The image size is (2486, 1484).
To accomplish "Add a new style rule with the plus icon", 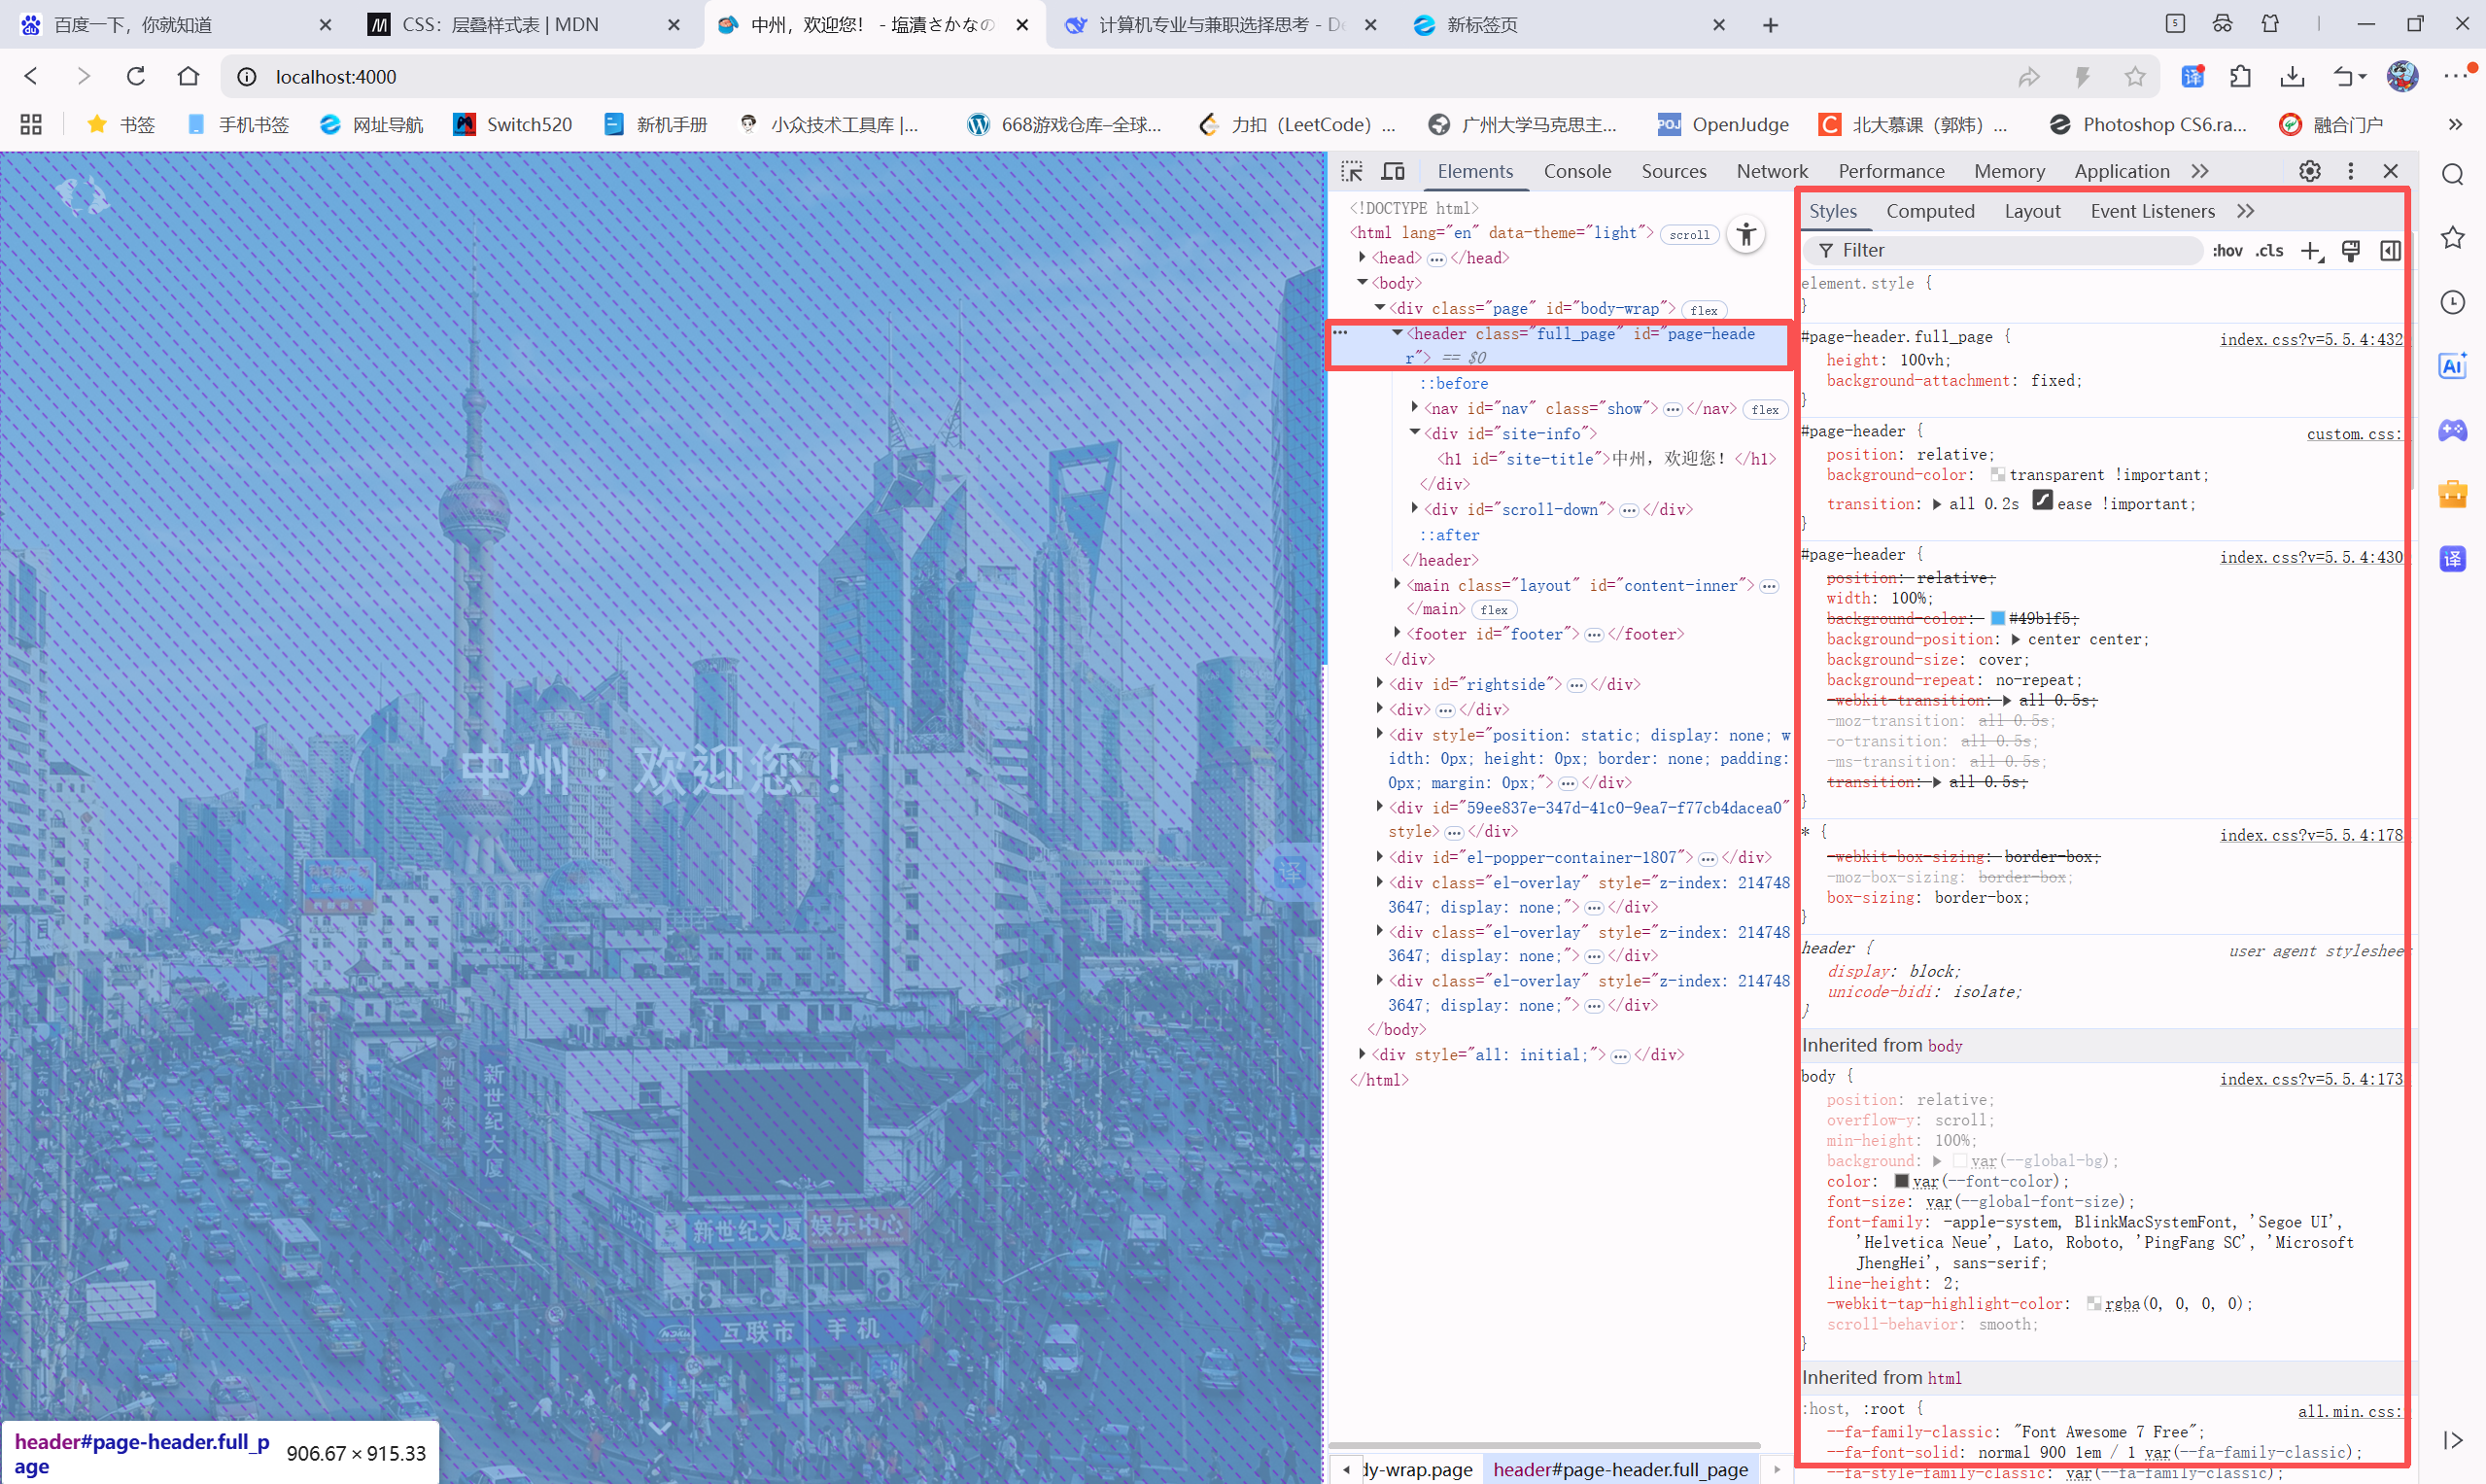I will (2310, 250).
